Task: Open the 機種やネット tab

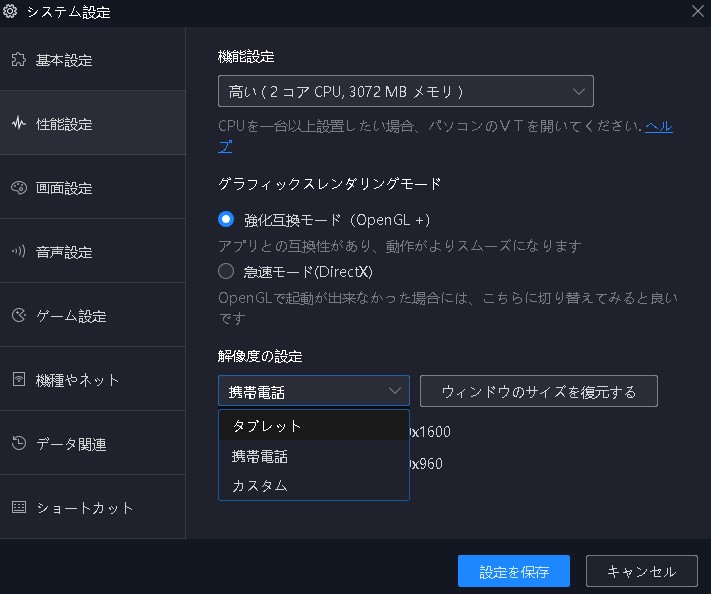Action: click(93, 379)
